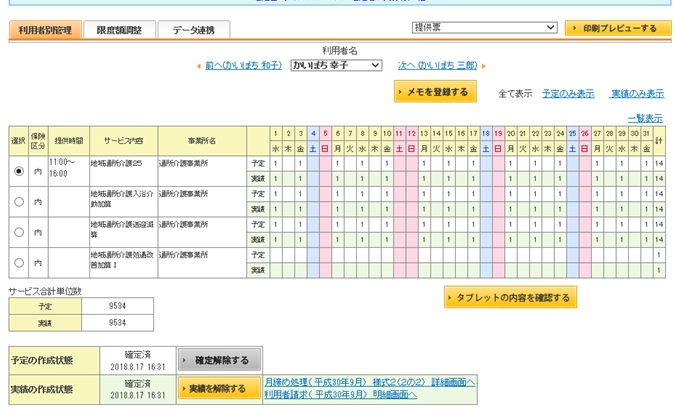
Task: Click the 選択 column header
Action: tap(19, 141)
